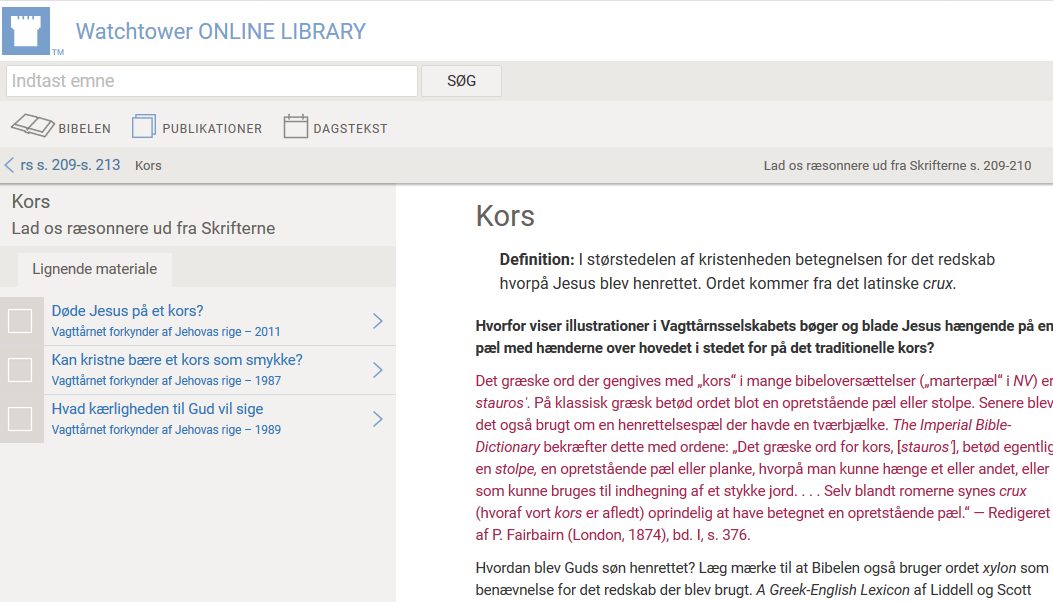
Task: Click "Vagttårnet forkynder af Jehovas rige – 1989" source line
Action: 167,430
